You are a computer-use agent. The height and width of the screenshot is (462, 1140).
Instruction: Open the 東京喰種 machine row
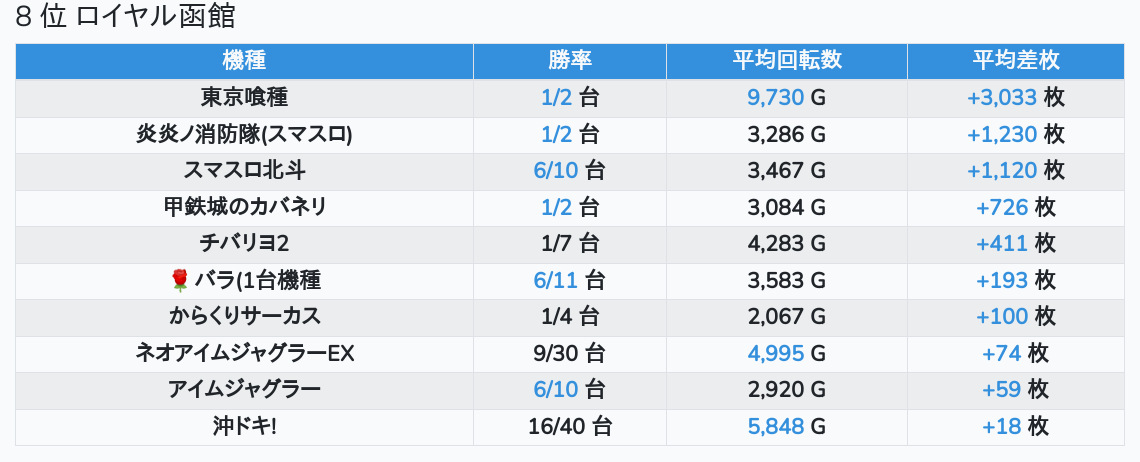coord(244,97)
